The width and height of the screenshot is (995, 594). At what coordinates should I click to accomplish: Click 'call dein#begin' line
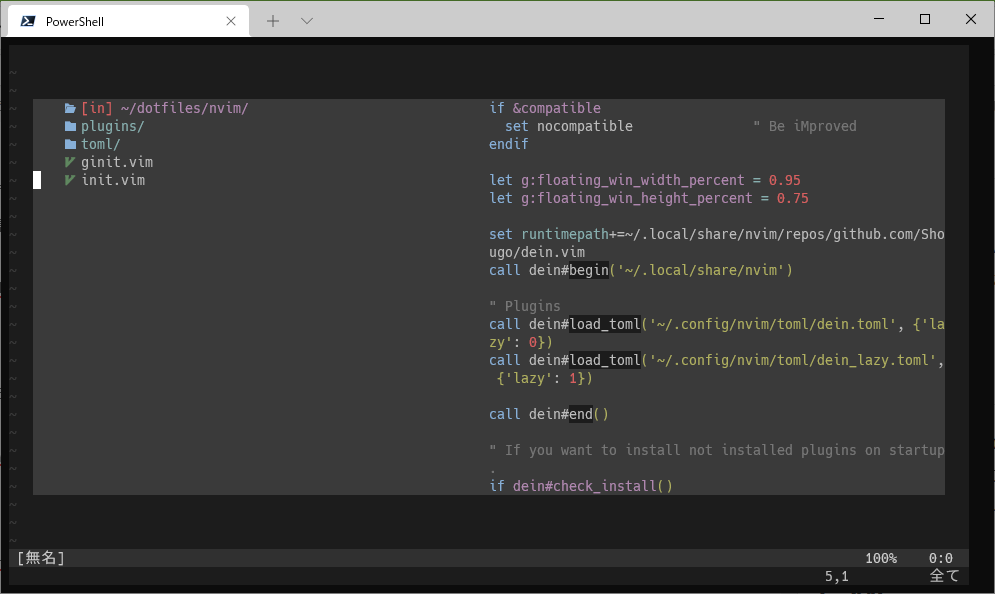pyautogui.click(x=640, y=270)
